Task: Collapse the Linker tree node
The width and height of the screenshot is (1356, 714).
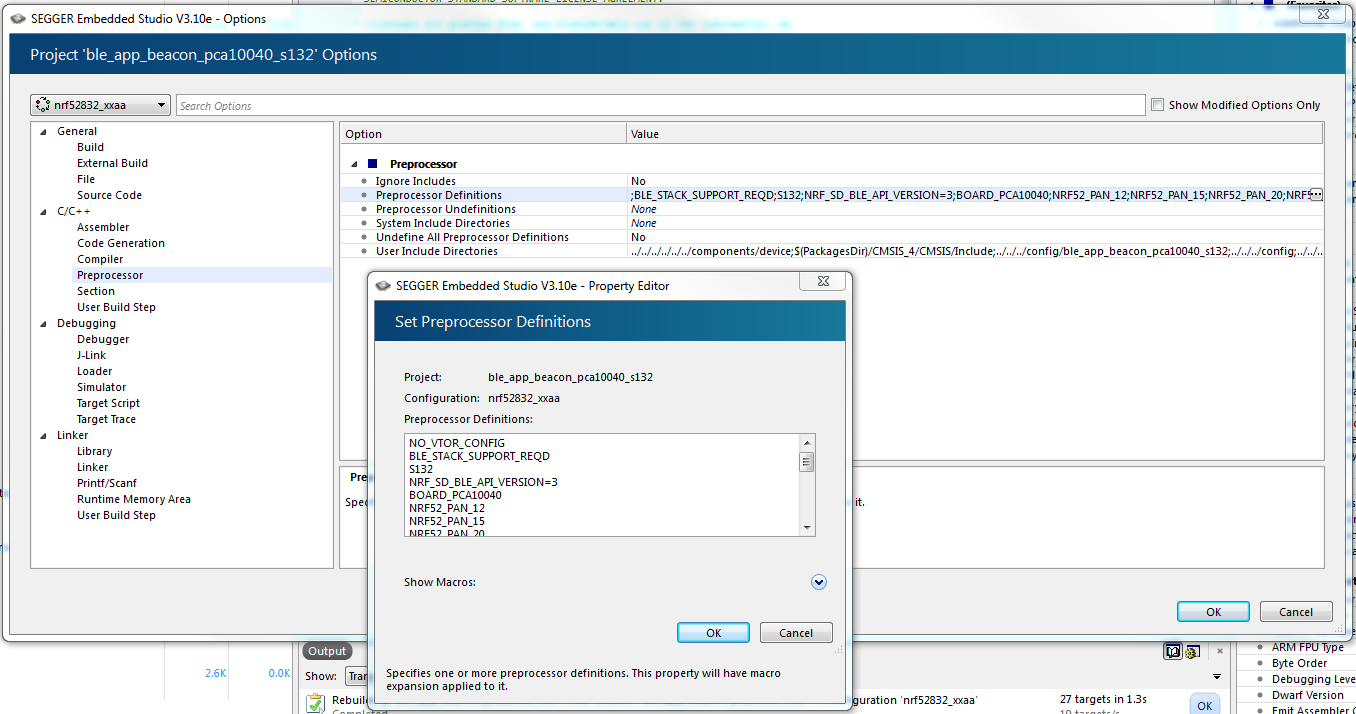Action: (x=43, y=435)
